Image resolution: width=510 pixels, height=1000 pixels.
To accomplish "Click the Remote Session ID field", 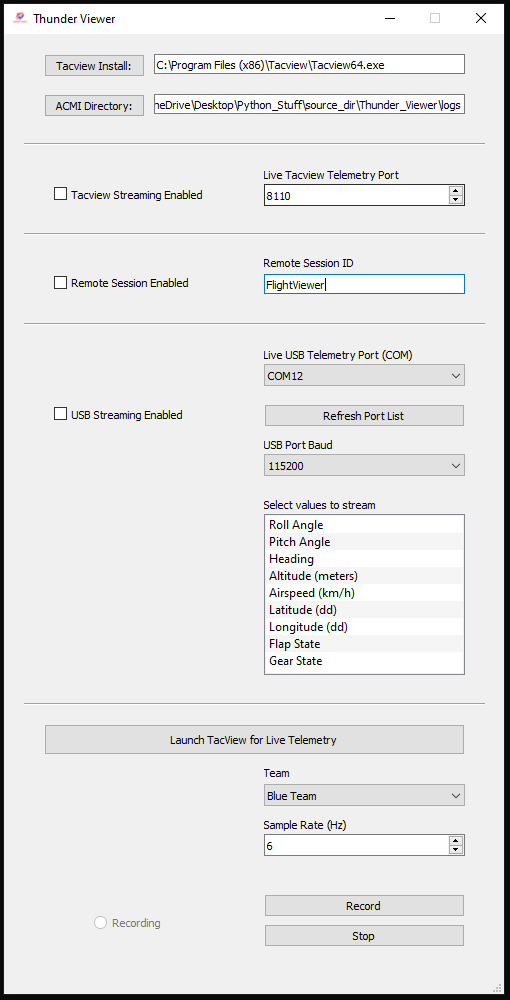I will pos(364,284).
